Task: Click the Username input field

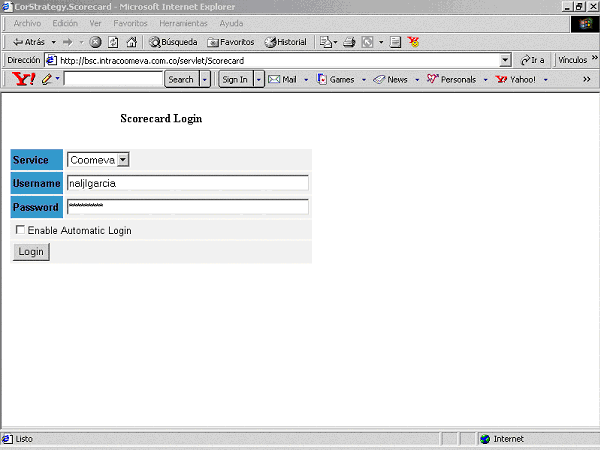Action: click(x=187, y=183)
